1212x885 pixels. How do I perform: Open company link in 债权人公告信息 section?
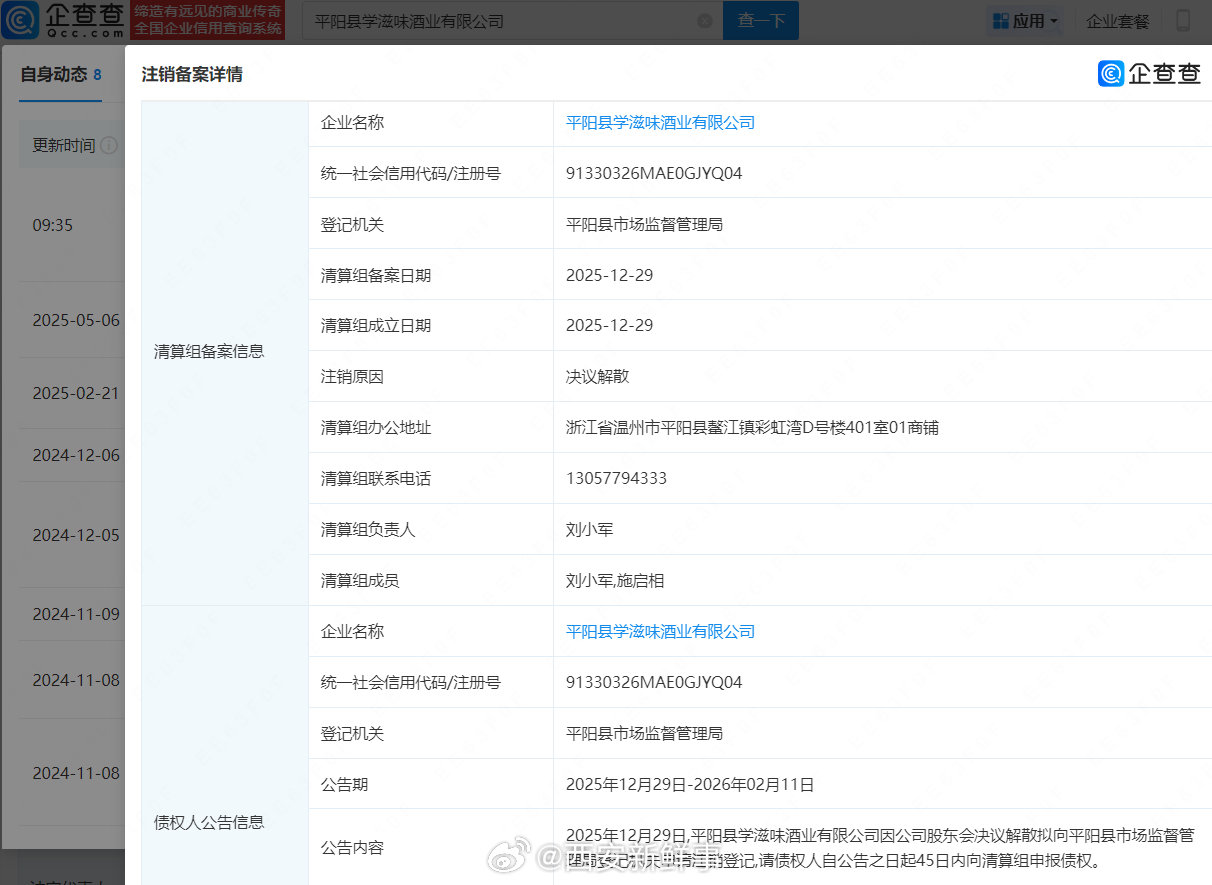pyautogui.click(x=660, y=632)
